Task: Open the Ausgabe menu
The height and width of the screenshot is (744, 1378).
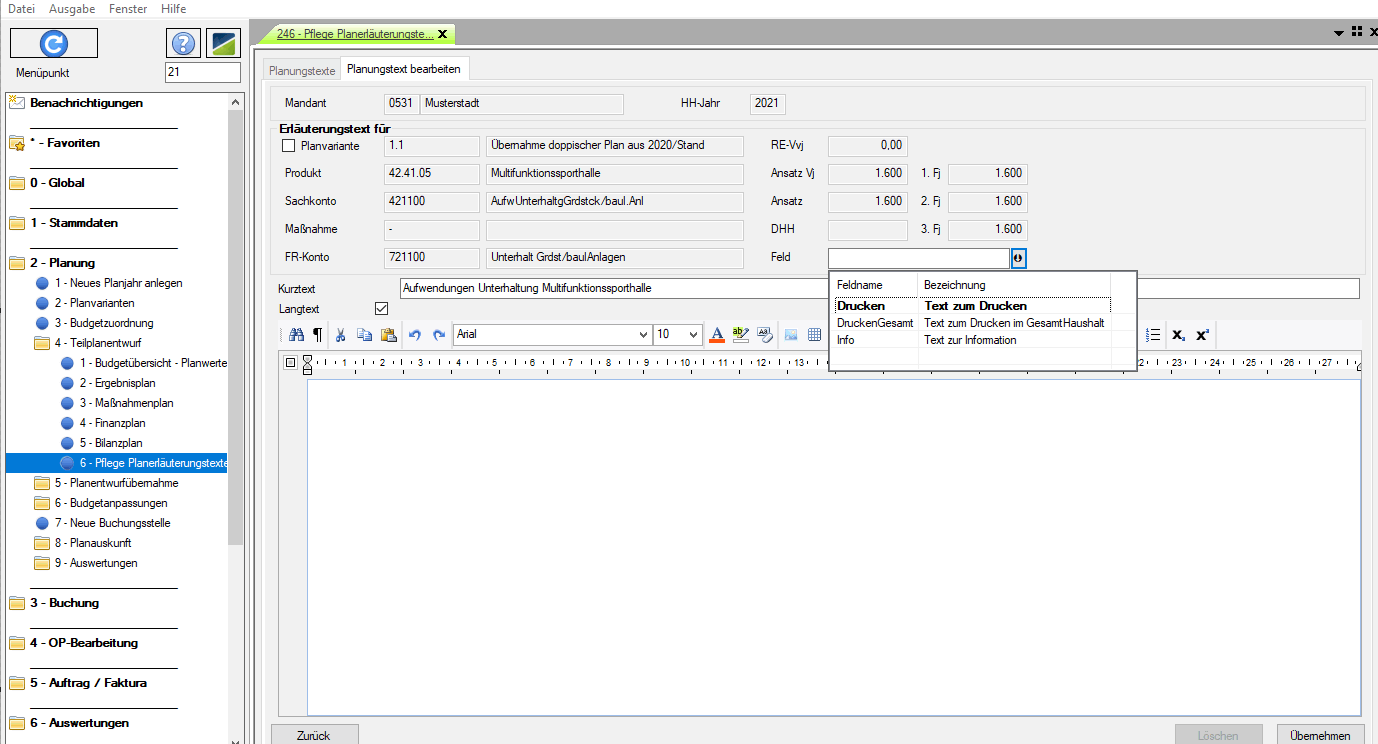Action: 72,9
